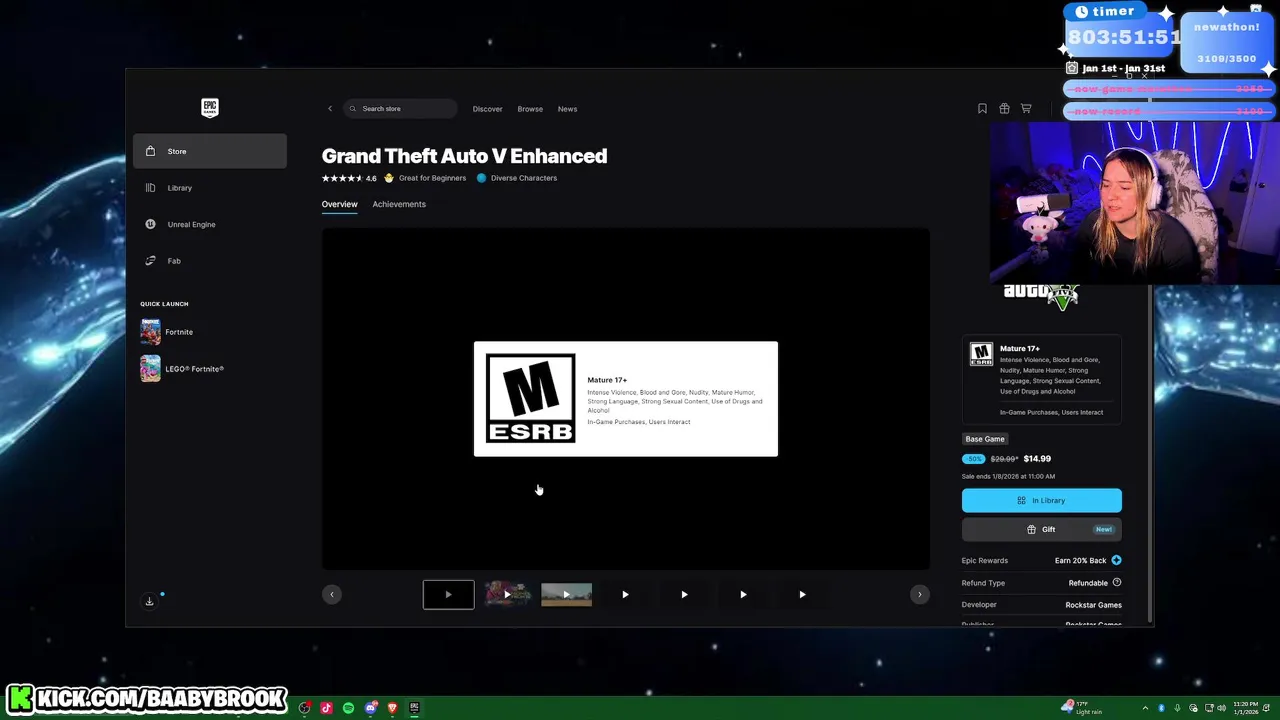Select the highlighted first video thumbnail
The width and height of the screenshot is (1280, 720).
click(448, 595)
